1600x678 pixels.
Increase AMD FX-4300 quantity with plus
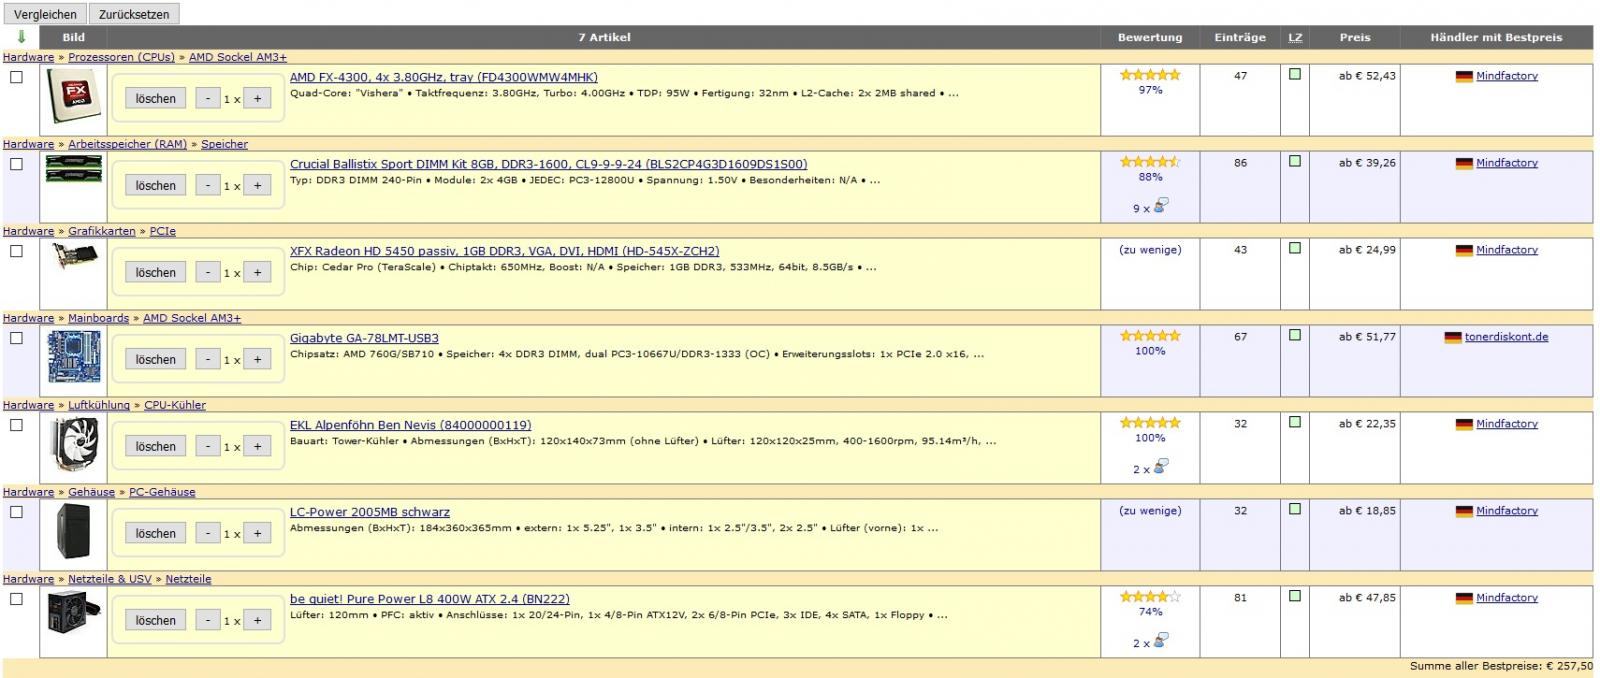[257, 99]
